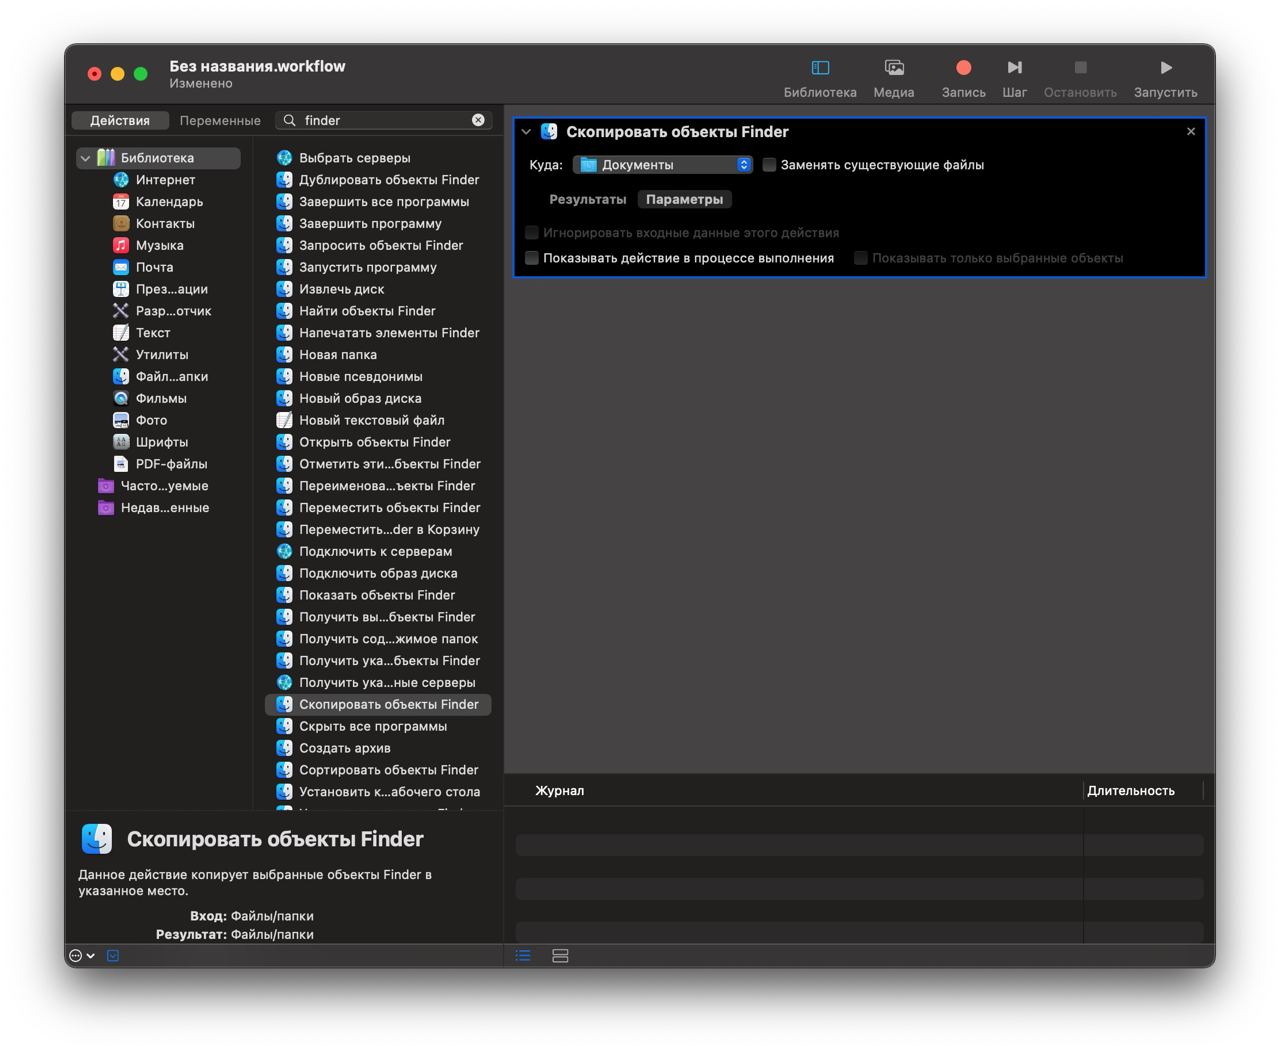1280x1053 pixels.
Task: Select Музыка category
Action: point(159,246)
